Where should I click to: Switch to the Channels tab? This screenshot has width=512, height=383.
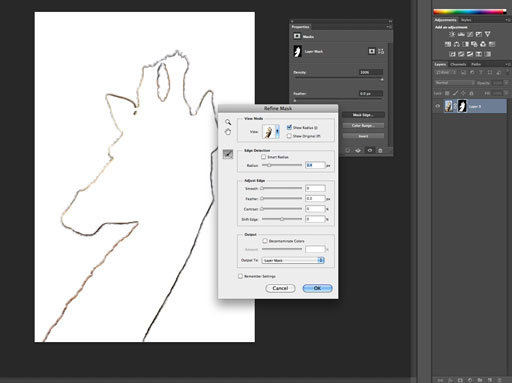458,64
